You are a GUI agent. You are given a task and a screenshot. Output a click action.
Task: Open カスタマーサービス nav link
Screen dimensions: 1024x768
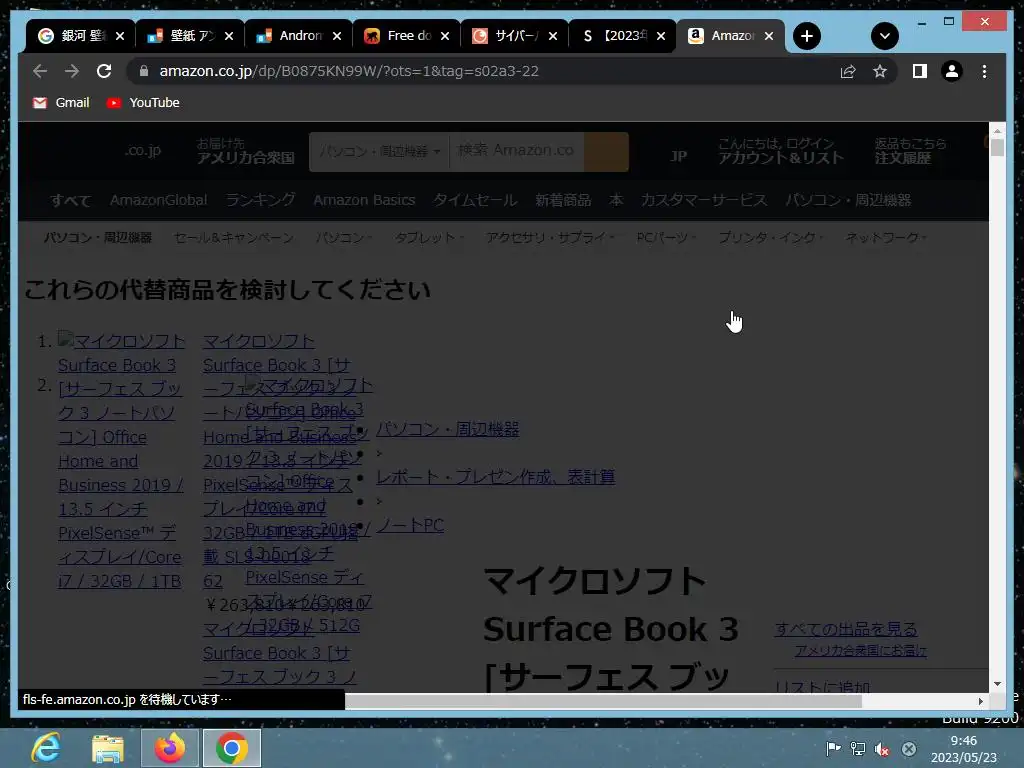pos(703,200)
